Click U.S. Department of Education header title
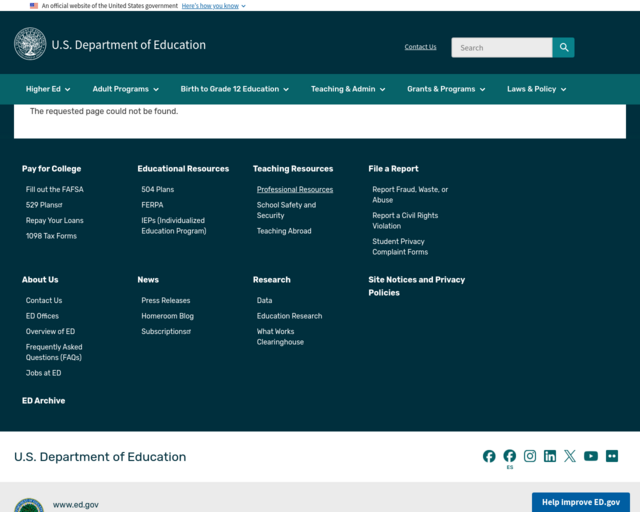The height and width of the screenshot is (512, 640). 129,45
